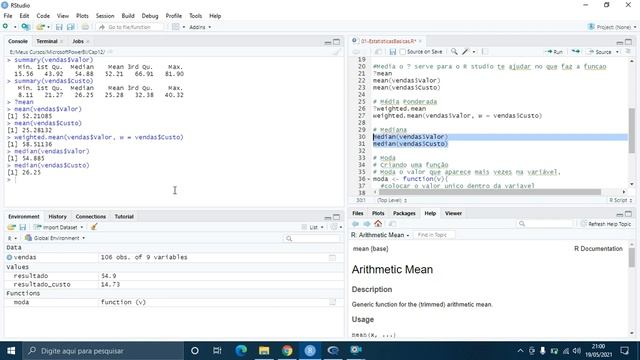Click the Windows taskbar search box
The width and height of the screenshot is (640, 360).
click(x=103, y=351)
